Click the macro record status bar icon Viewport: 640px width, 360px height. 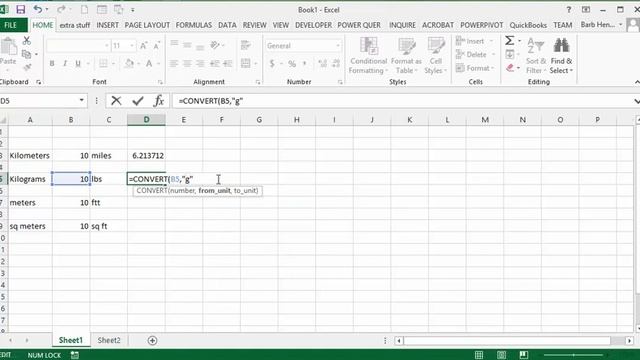[75, 355]
